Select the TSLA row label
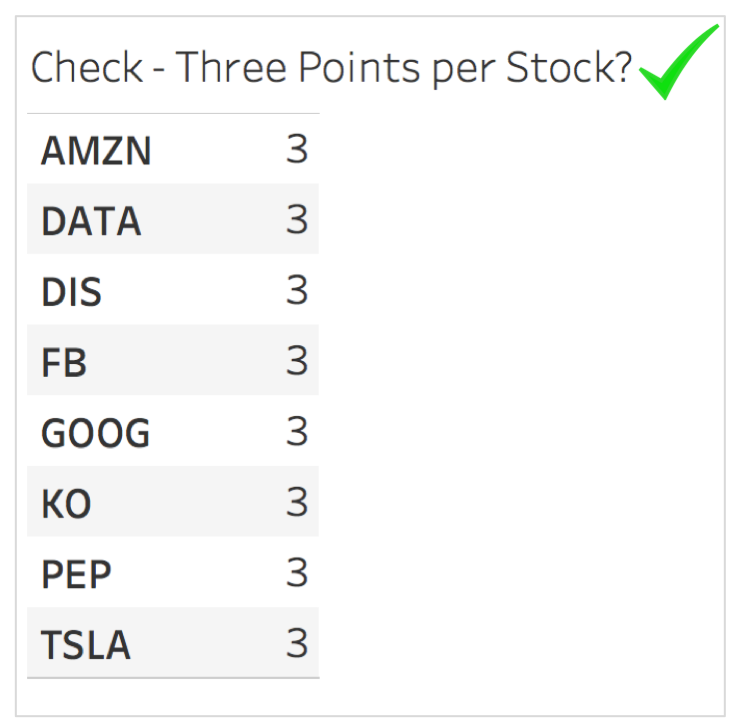Image resolution: width=737 pixels, height=727 pixels. pos(86,645)
